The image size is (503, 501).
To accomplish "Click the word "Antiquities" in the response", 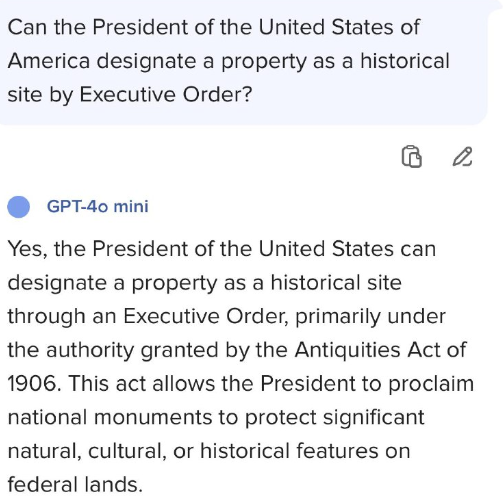I will coord(347,350).
